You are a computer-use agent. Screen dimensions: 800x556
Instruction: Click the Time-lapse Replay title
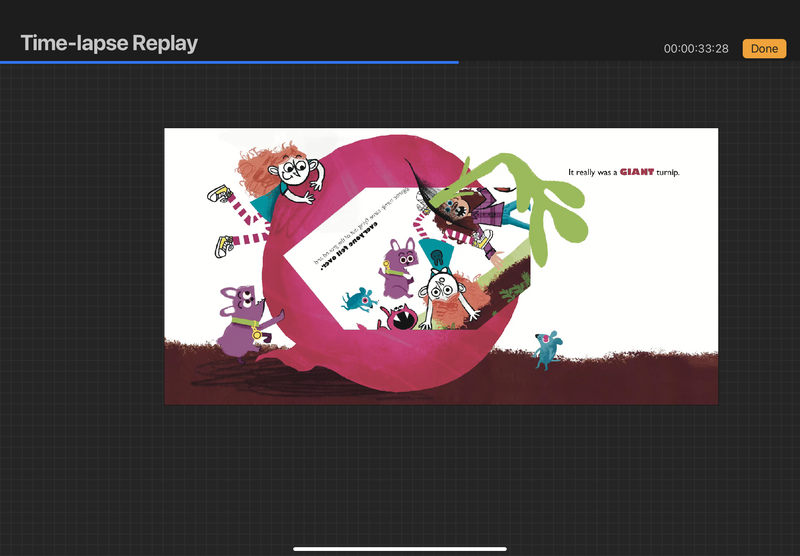(x=109, y=43)
